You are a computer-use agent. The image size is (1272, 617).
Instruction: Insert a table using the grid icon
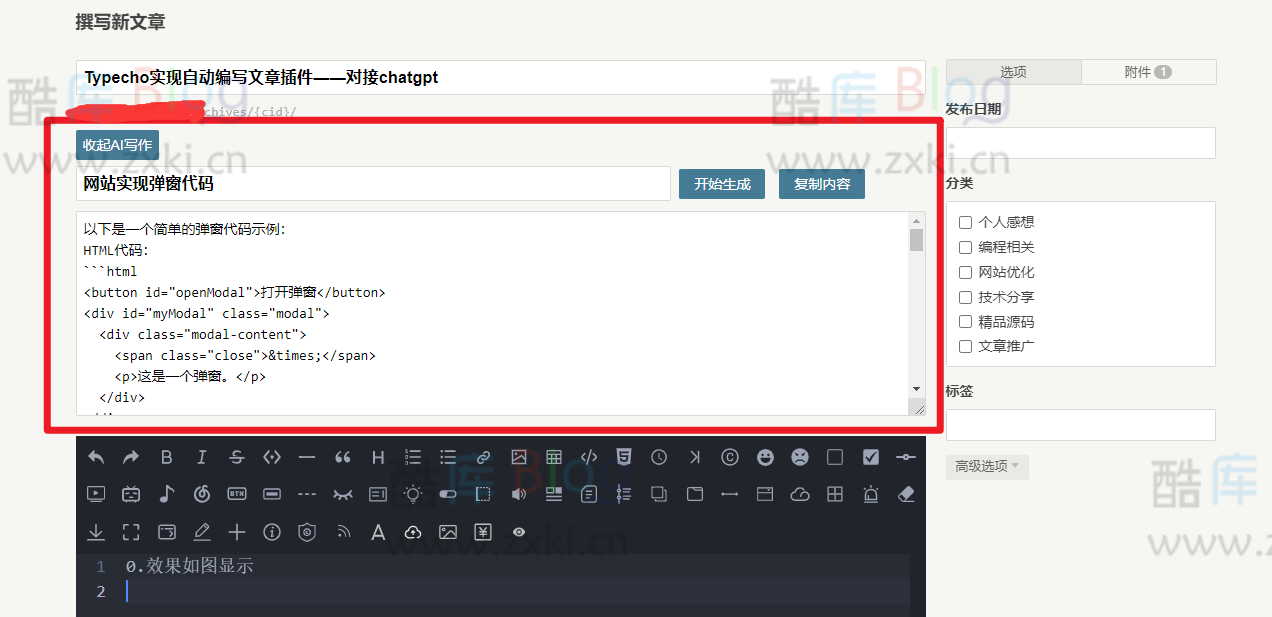coord(554,457)
